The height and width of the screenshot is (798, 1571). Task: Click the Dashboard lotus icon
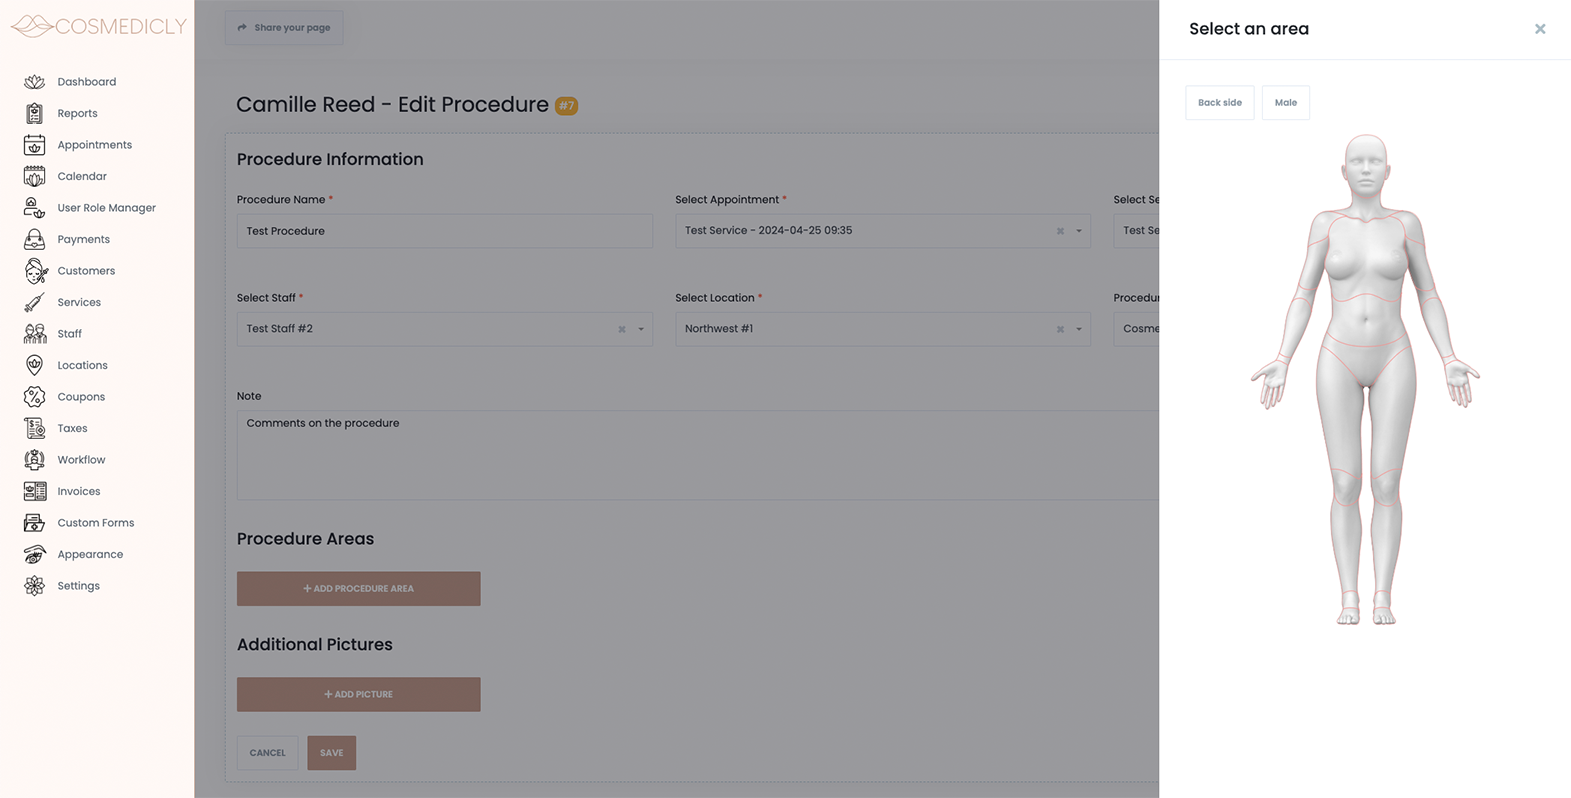tap(34, 82)
